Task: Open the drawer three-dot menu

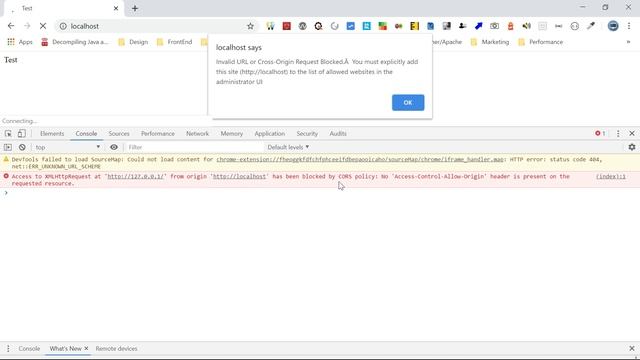Action: [8, 349]
